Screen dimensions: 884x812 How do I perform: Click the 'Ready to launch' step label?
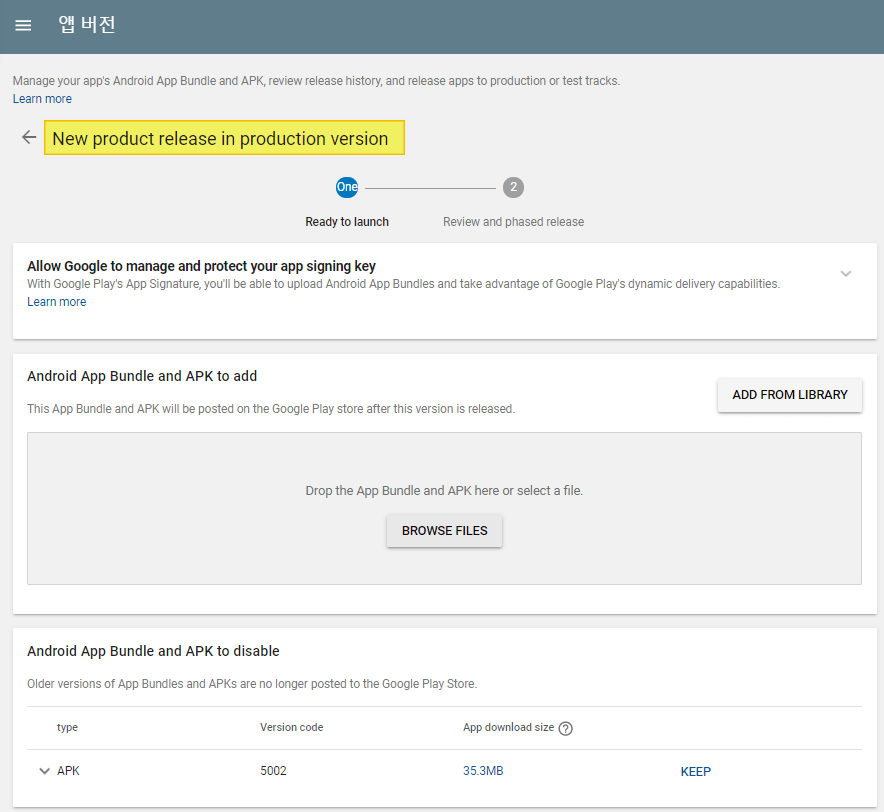tap(347, 222)
